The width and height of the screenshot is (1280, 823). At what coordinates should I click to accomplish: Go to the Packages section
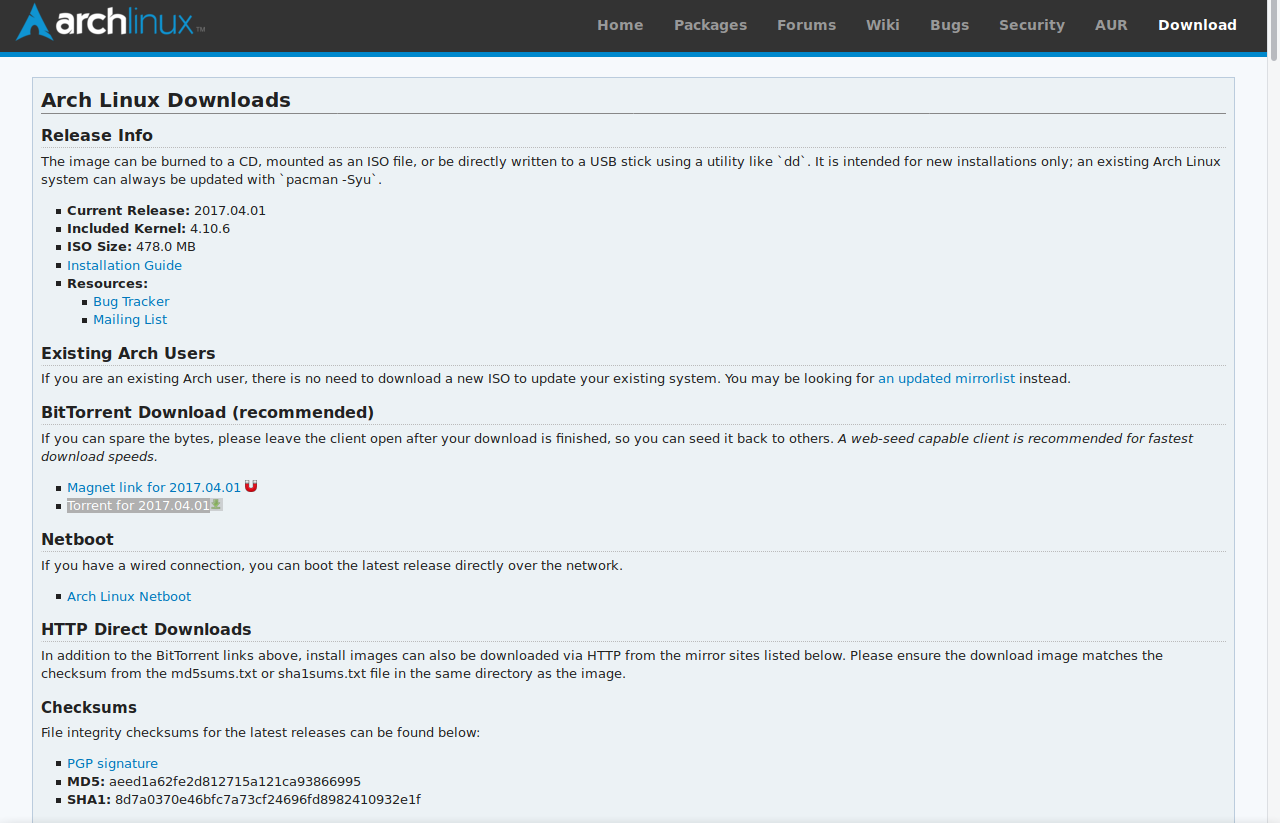pos(710,25)
